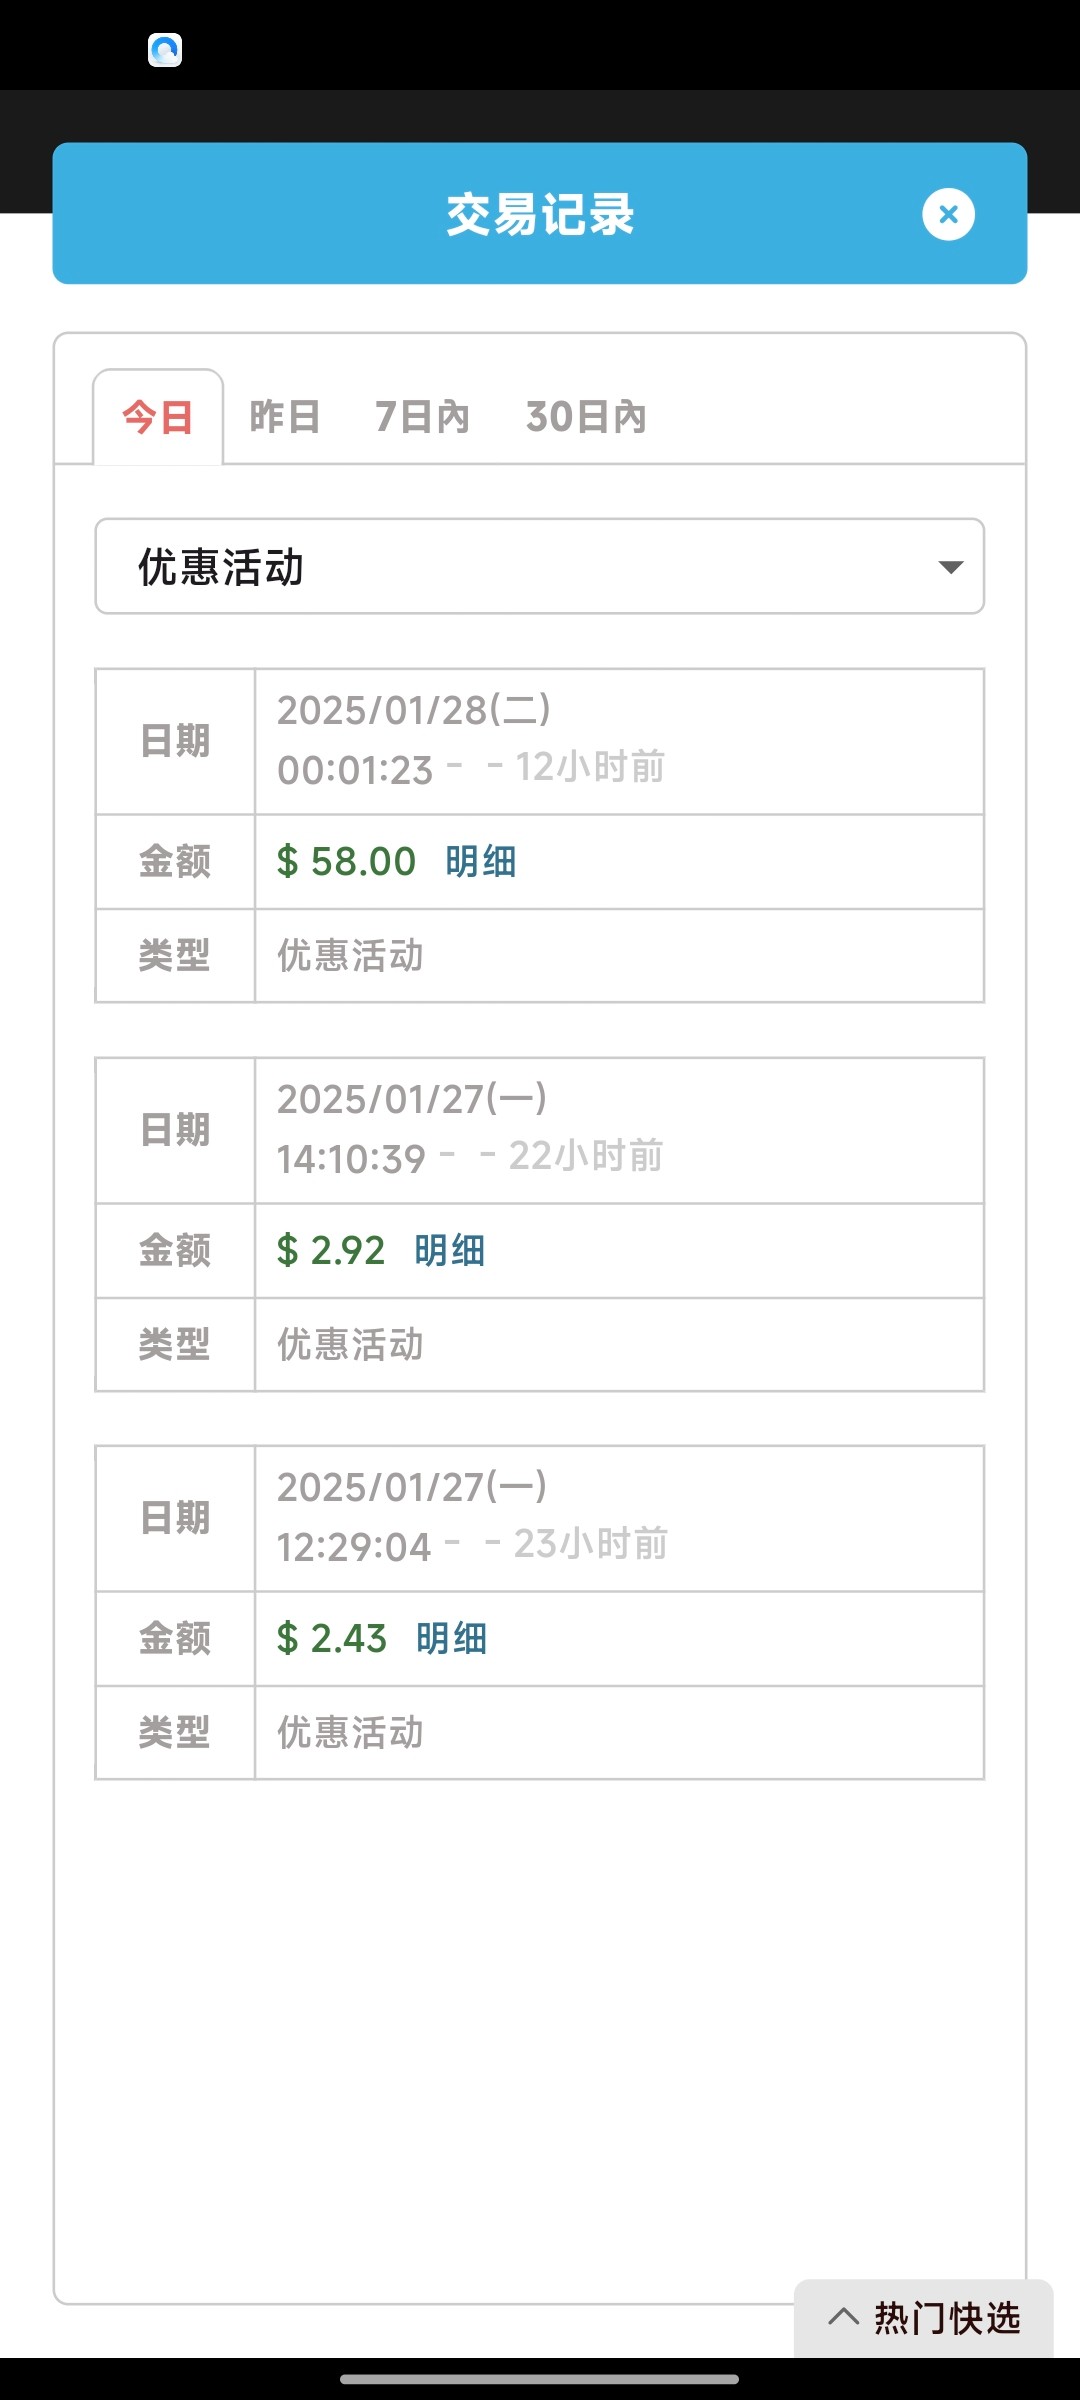Tap the $2.43 amount value
Viewport: 1080px width, 2400px height.
click(x=332, y=1638)
